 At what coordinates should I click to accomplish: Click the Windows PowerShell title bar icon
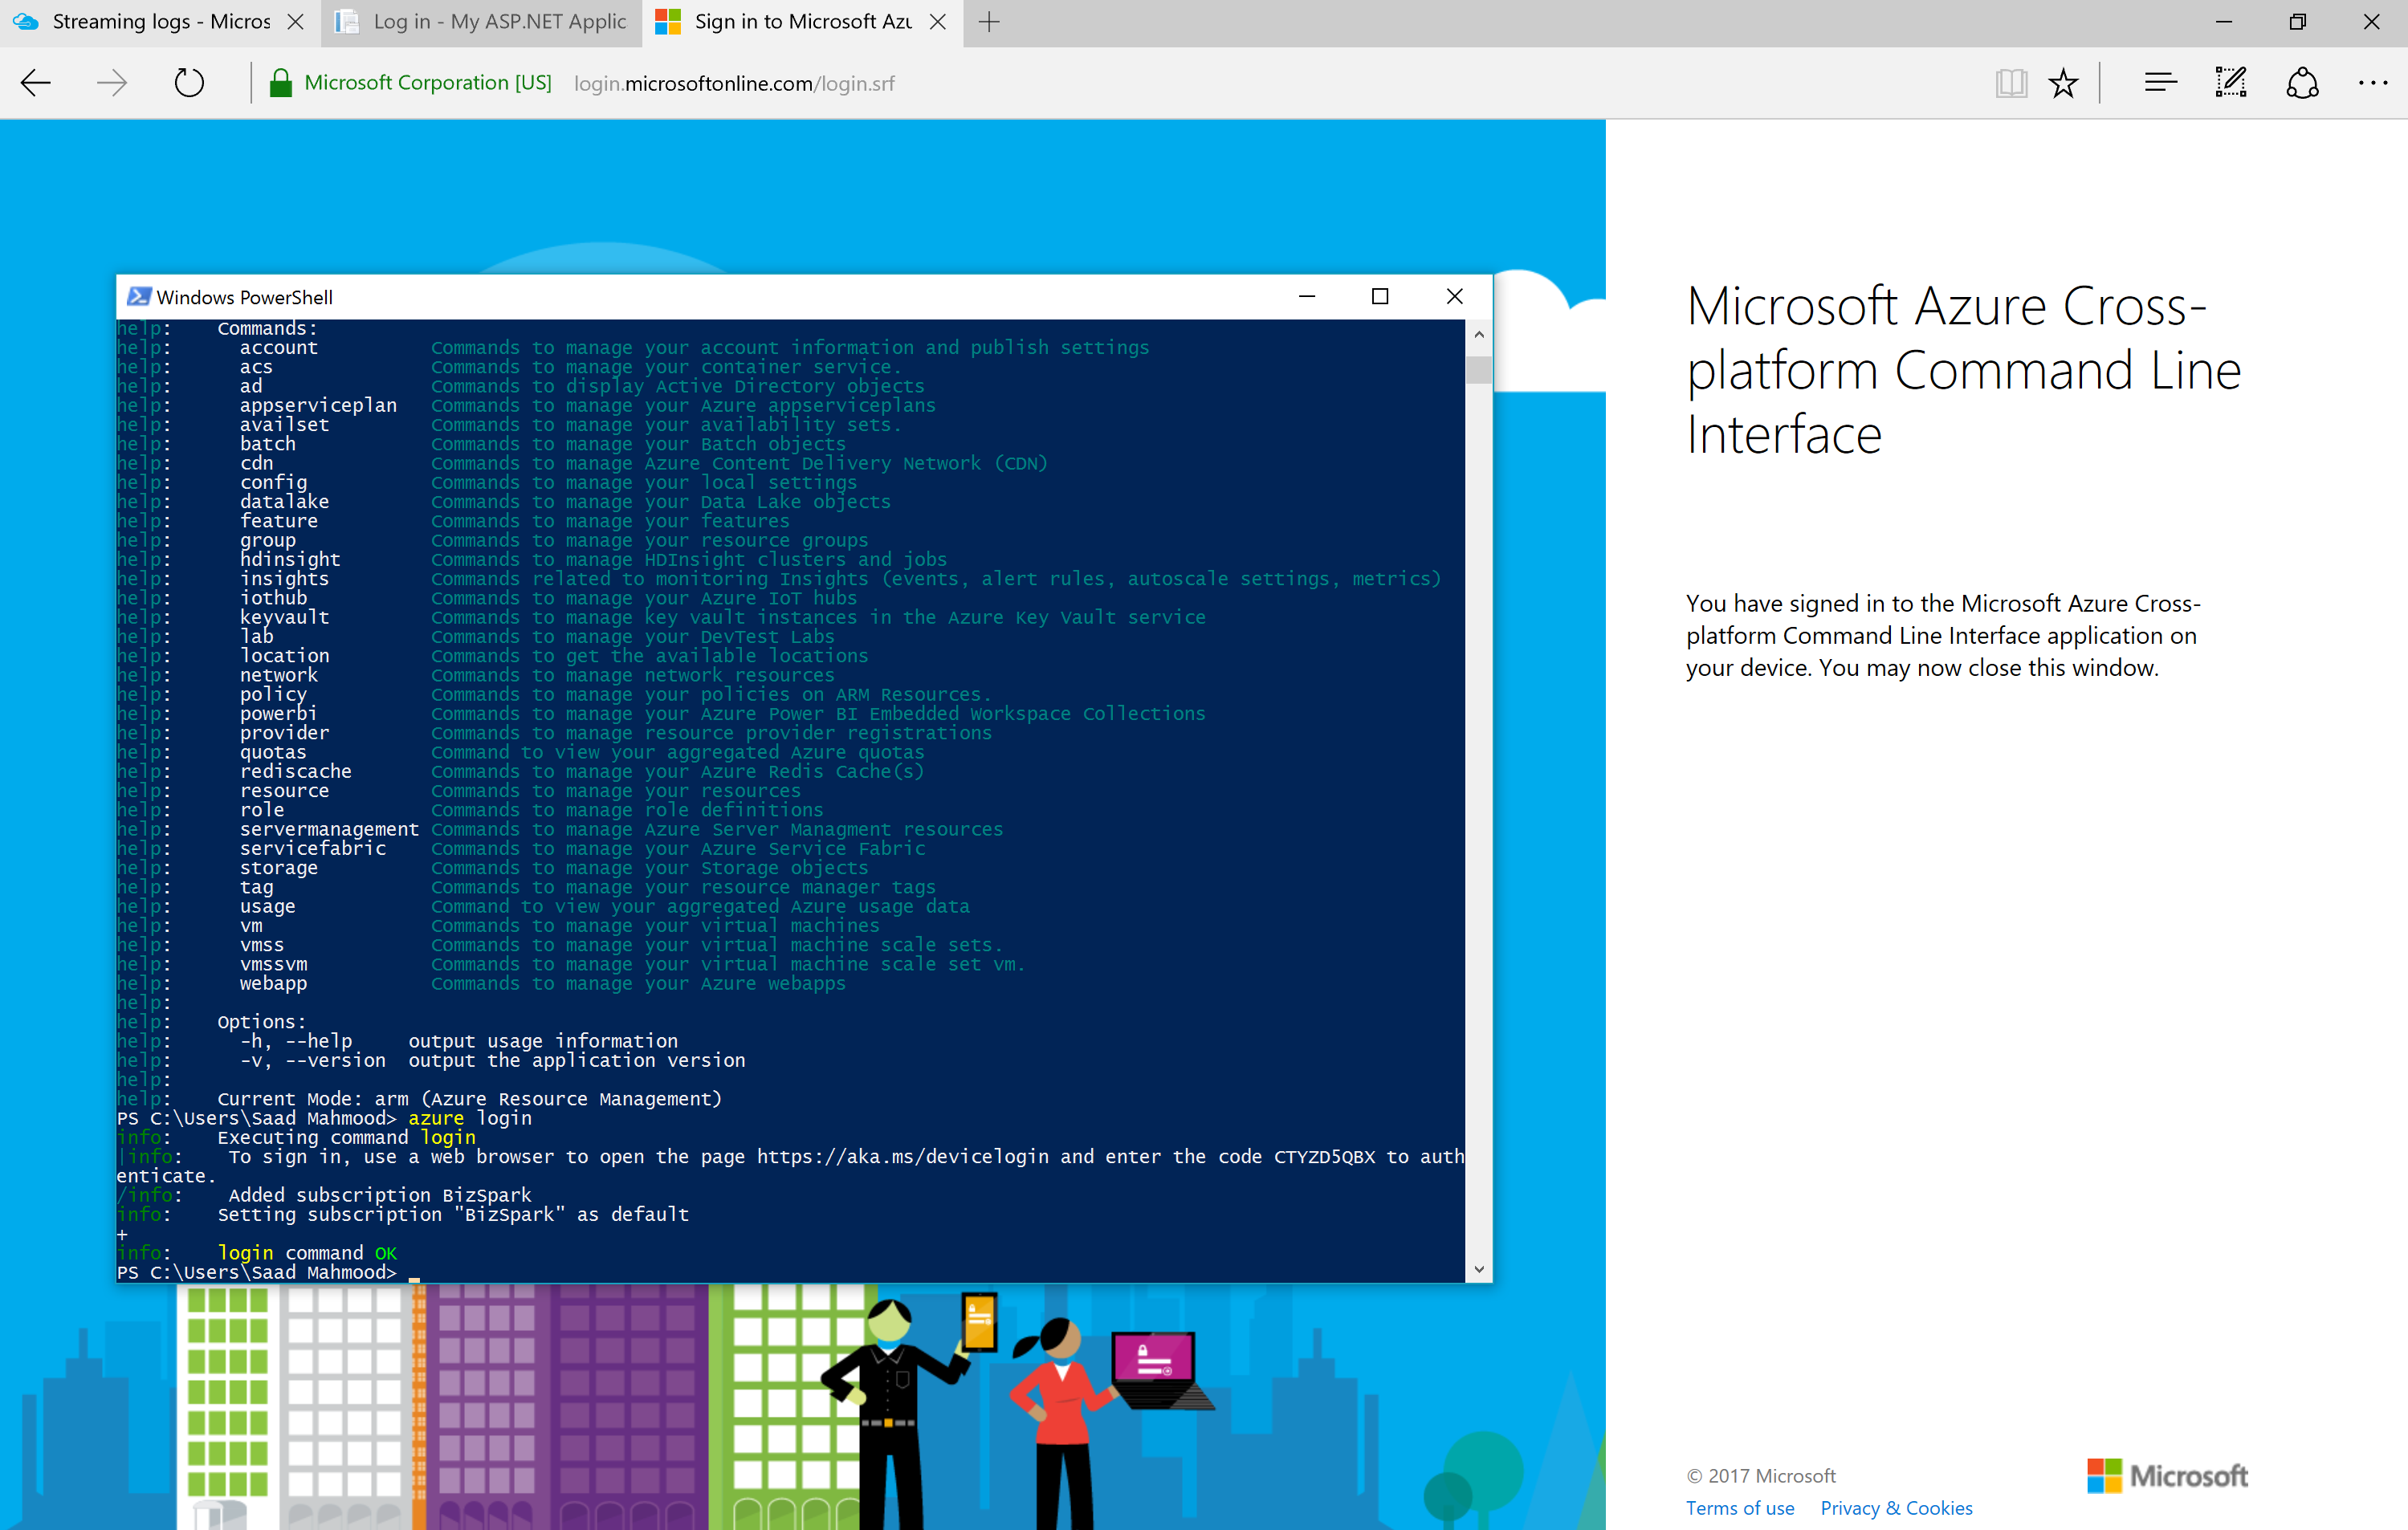point(139,297)
